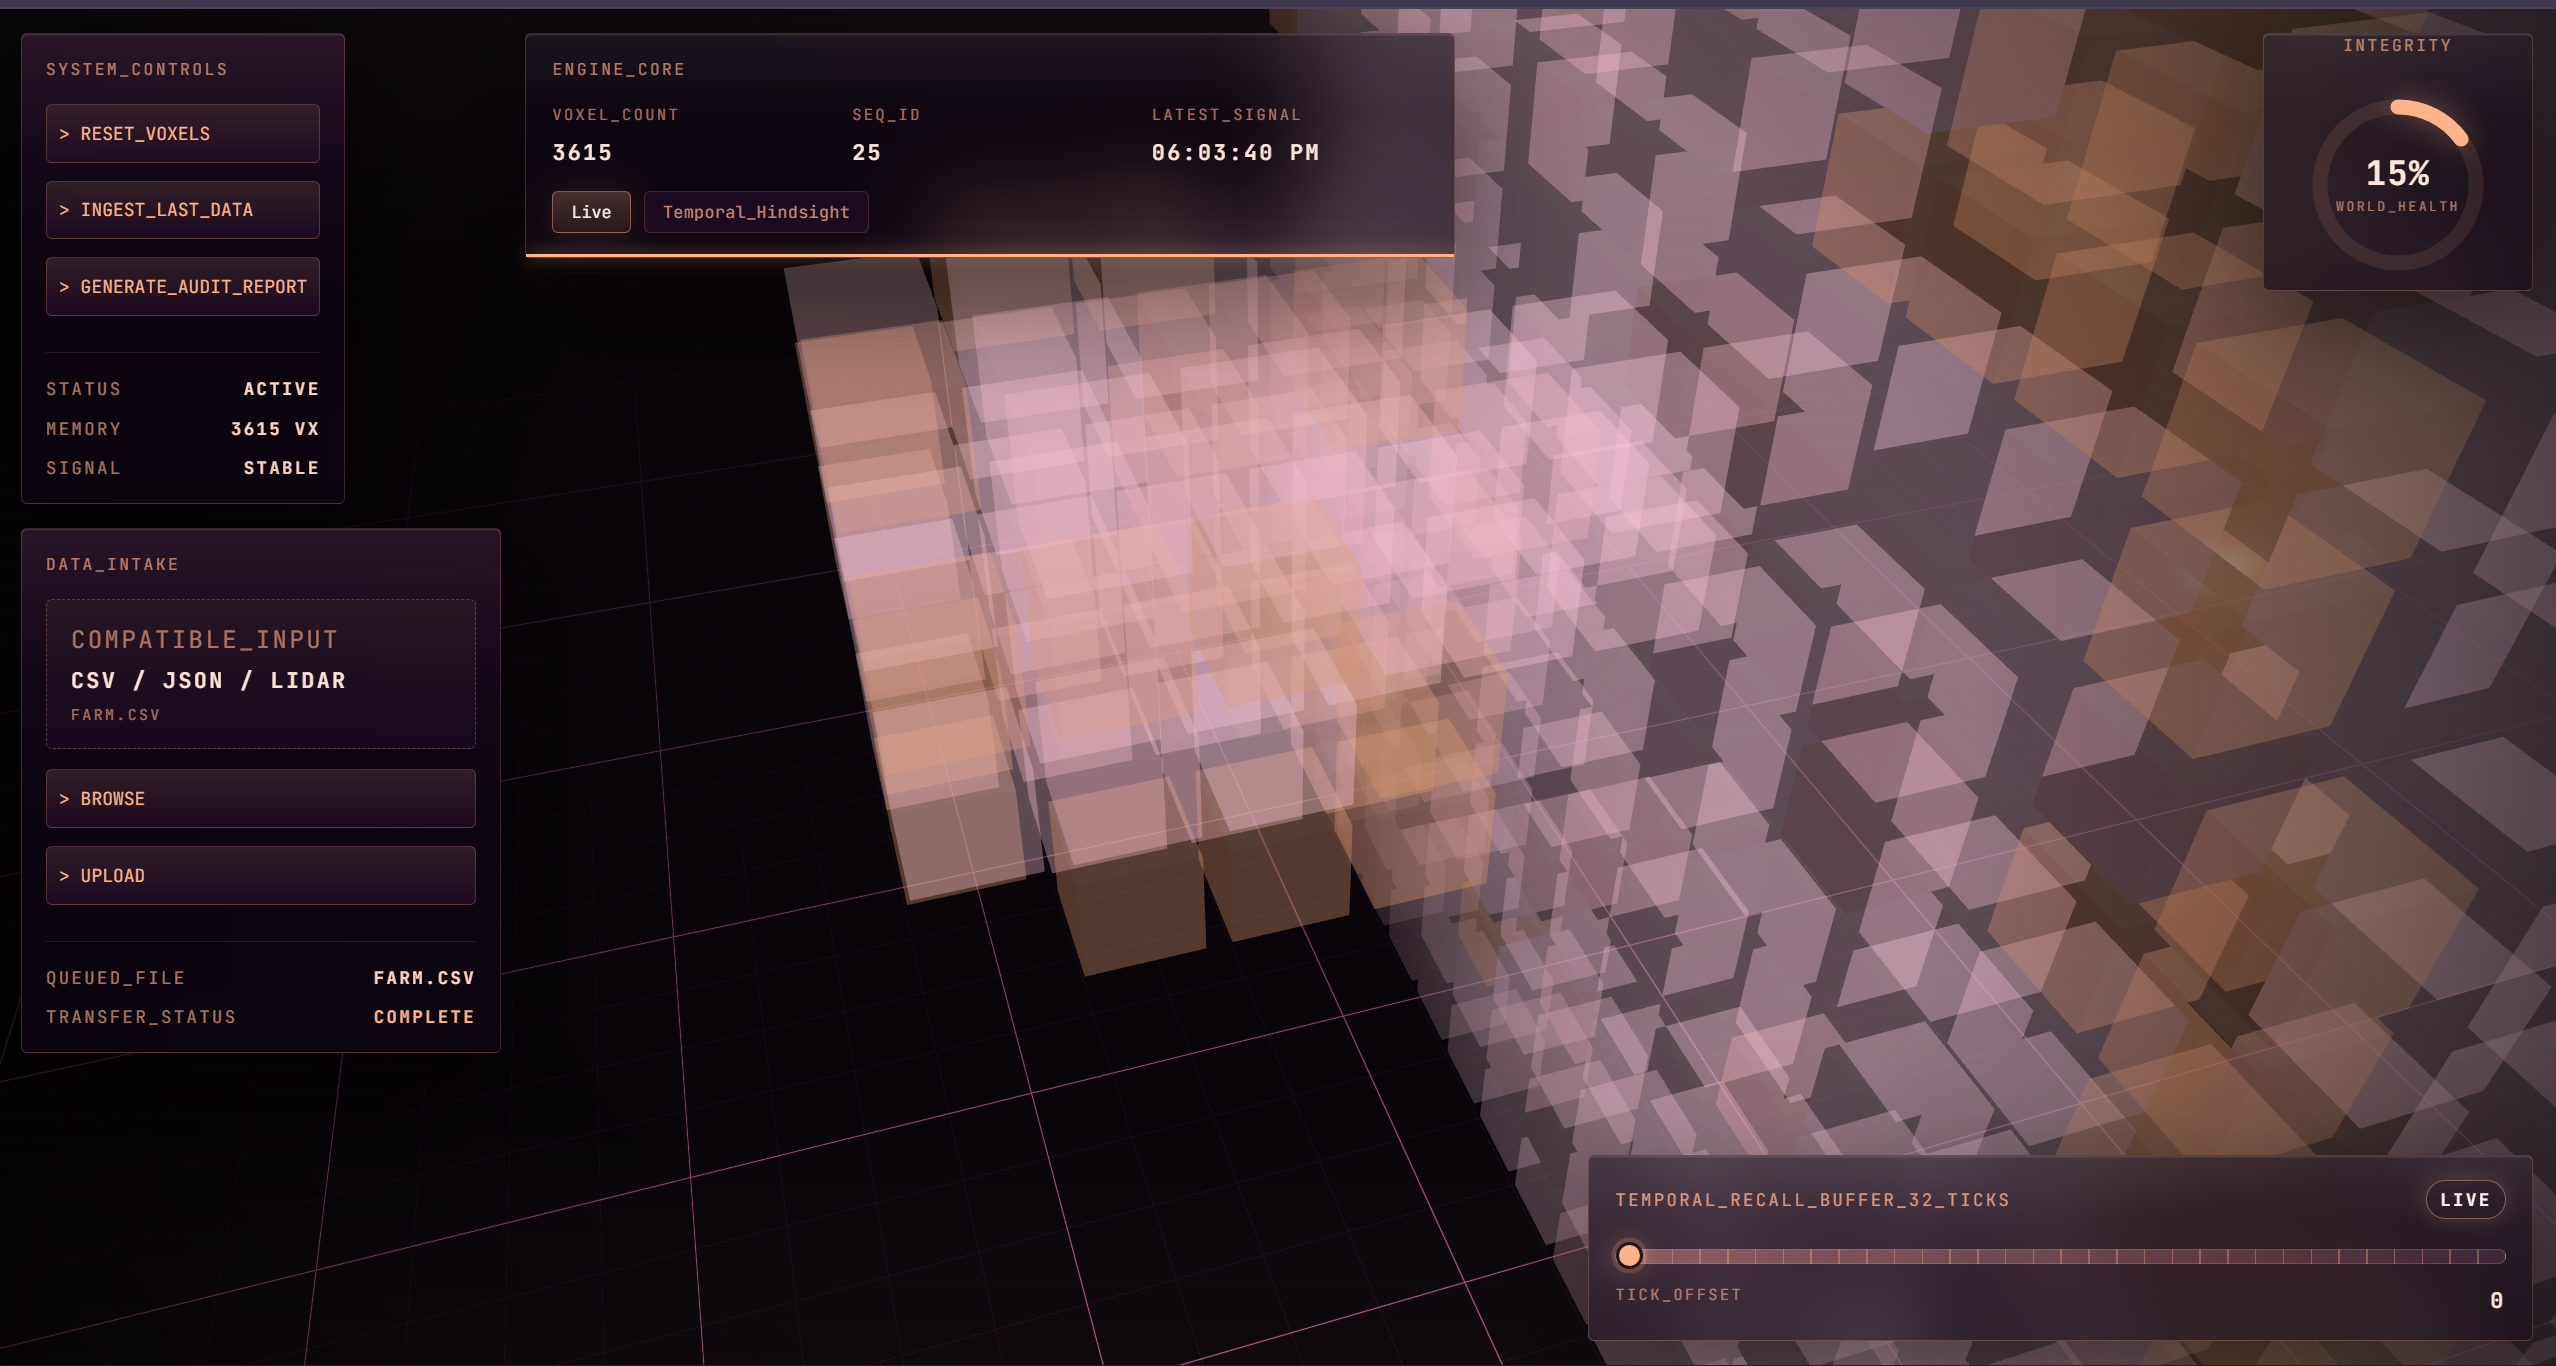The height and width of the screenshot is (1366, 2556).
Task: Click the SIGNAL STABLE readout
Action: (x=281, y=468)
